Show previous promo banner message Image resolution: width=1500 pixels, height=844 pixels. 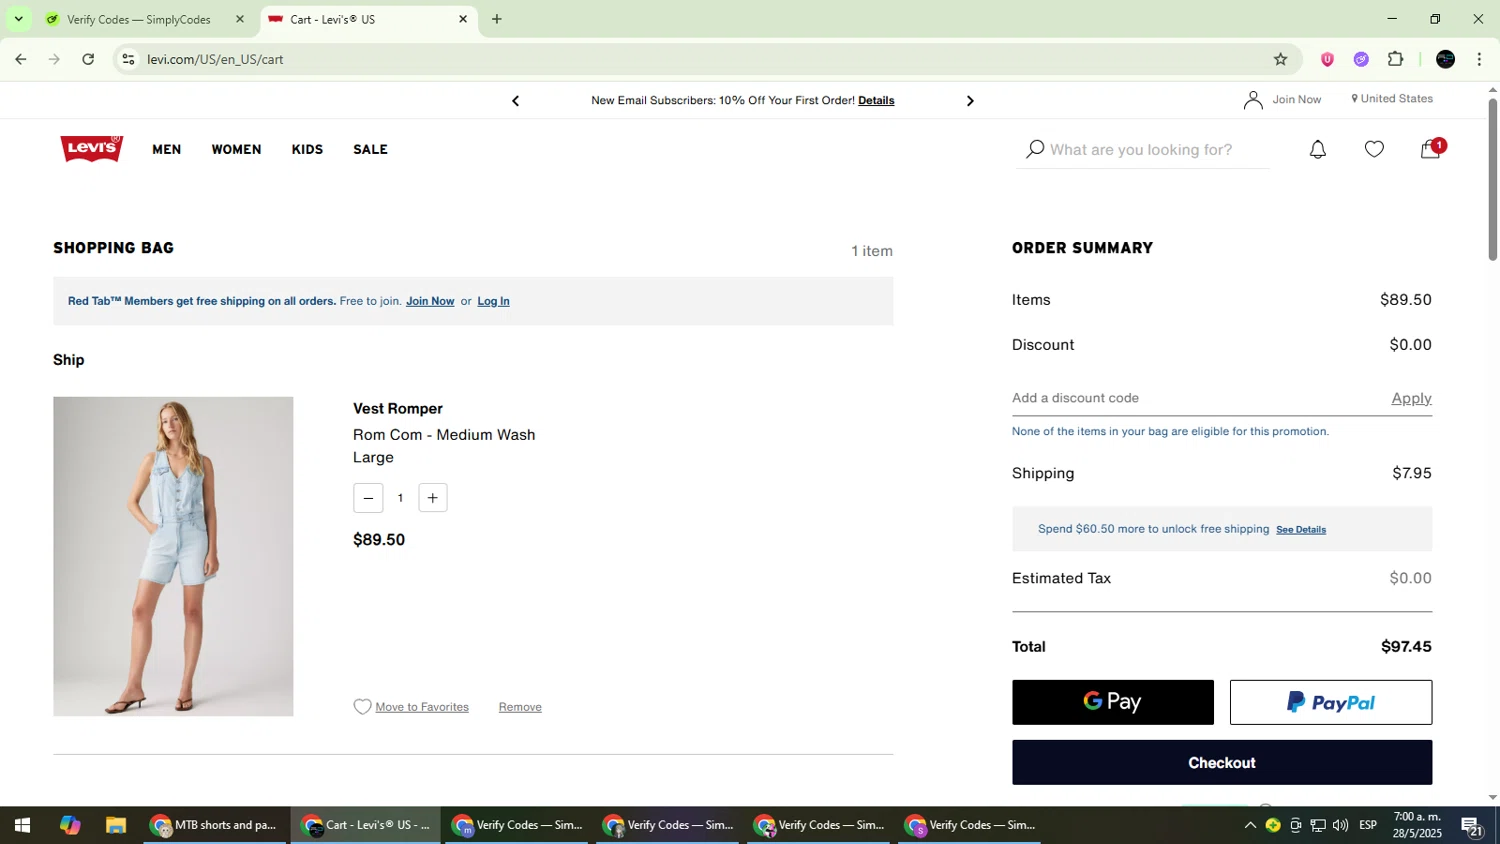pos(515,100)
